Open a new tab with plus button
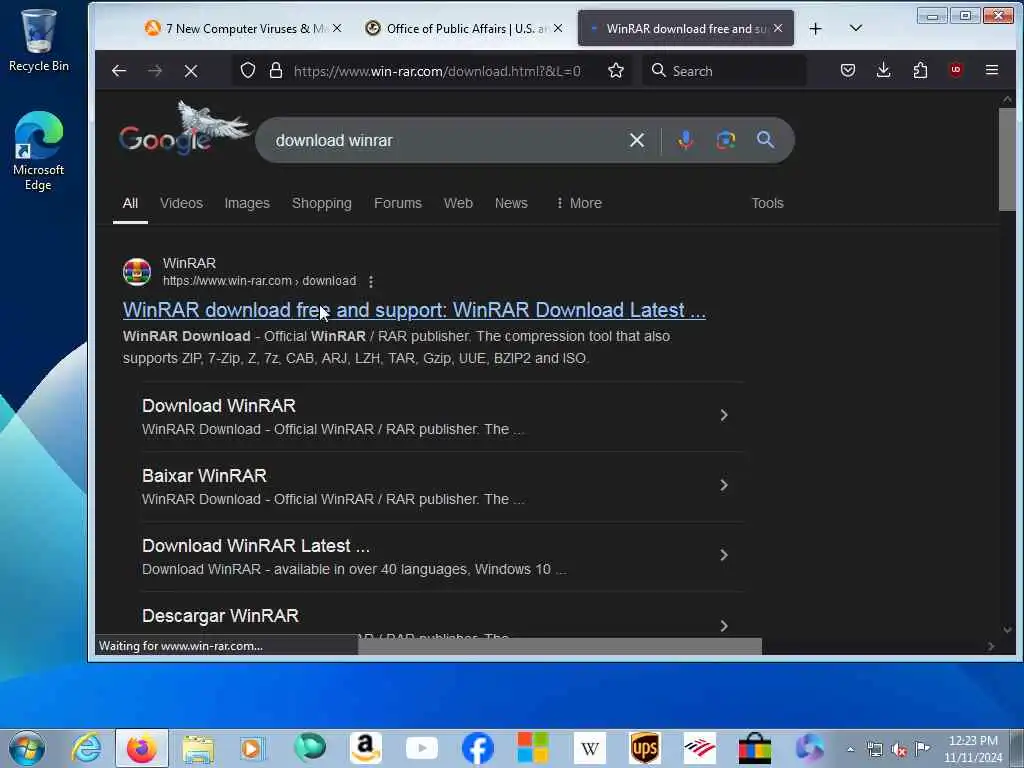Viewport: 1024px width, 768px height. (x=815, y=29)
